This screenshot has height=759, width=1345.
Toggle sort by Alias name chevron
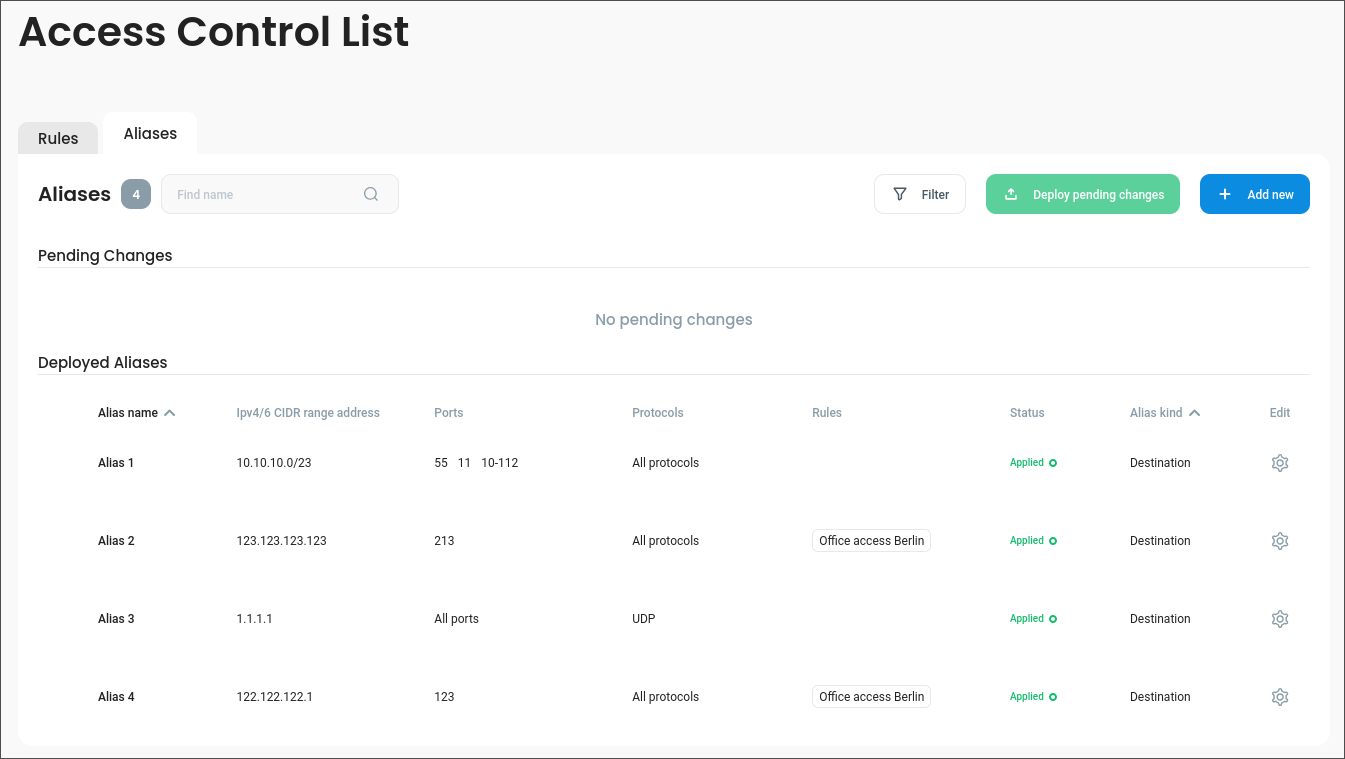click(169, 413)
